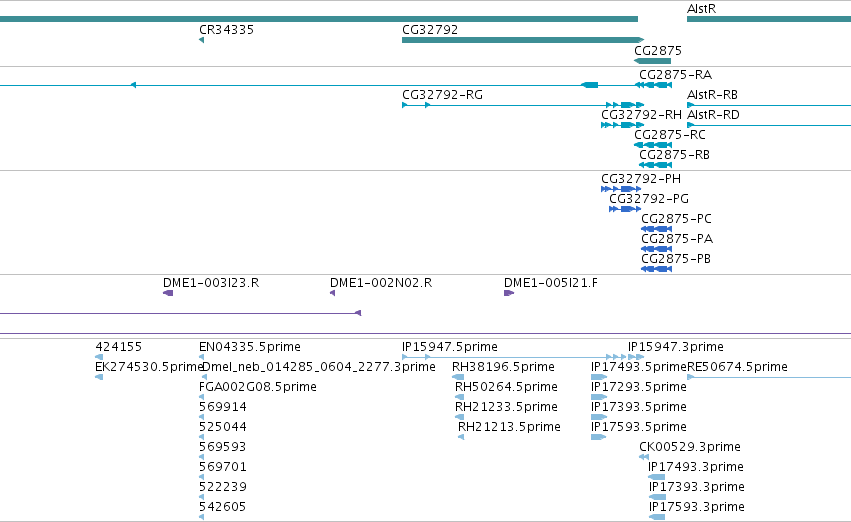This screenshot has height=522, width=851.
Task: Click the IP17493.3prime EST glyph
Action: point(656,478)
